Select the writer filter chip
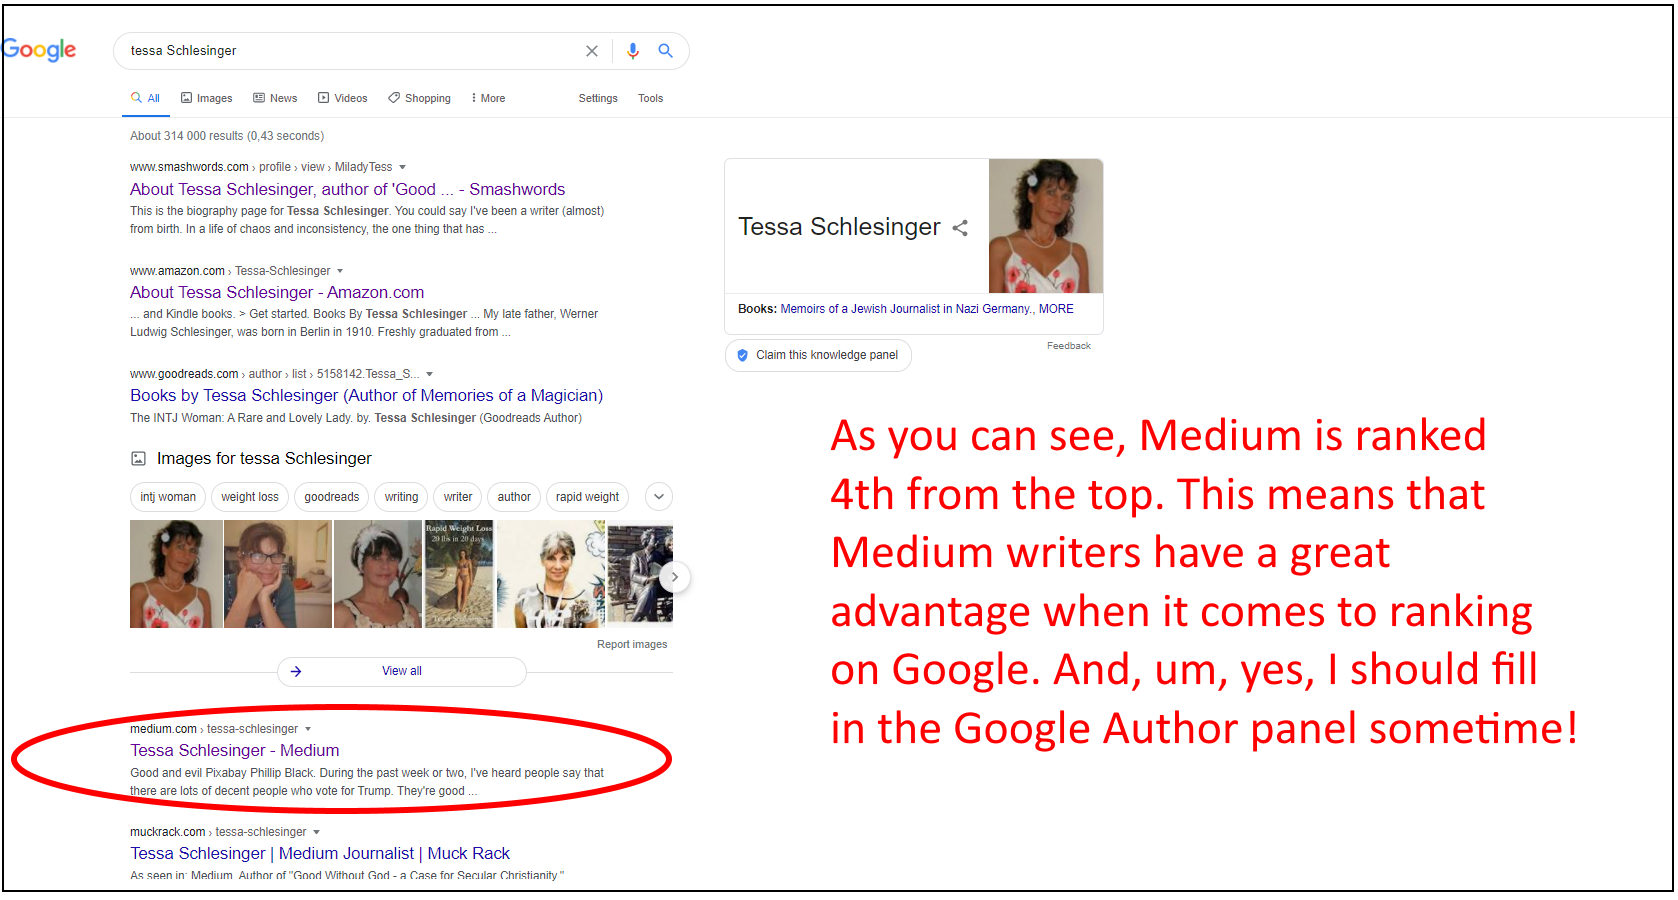 tap(458, 497)
